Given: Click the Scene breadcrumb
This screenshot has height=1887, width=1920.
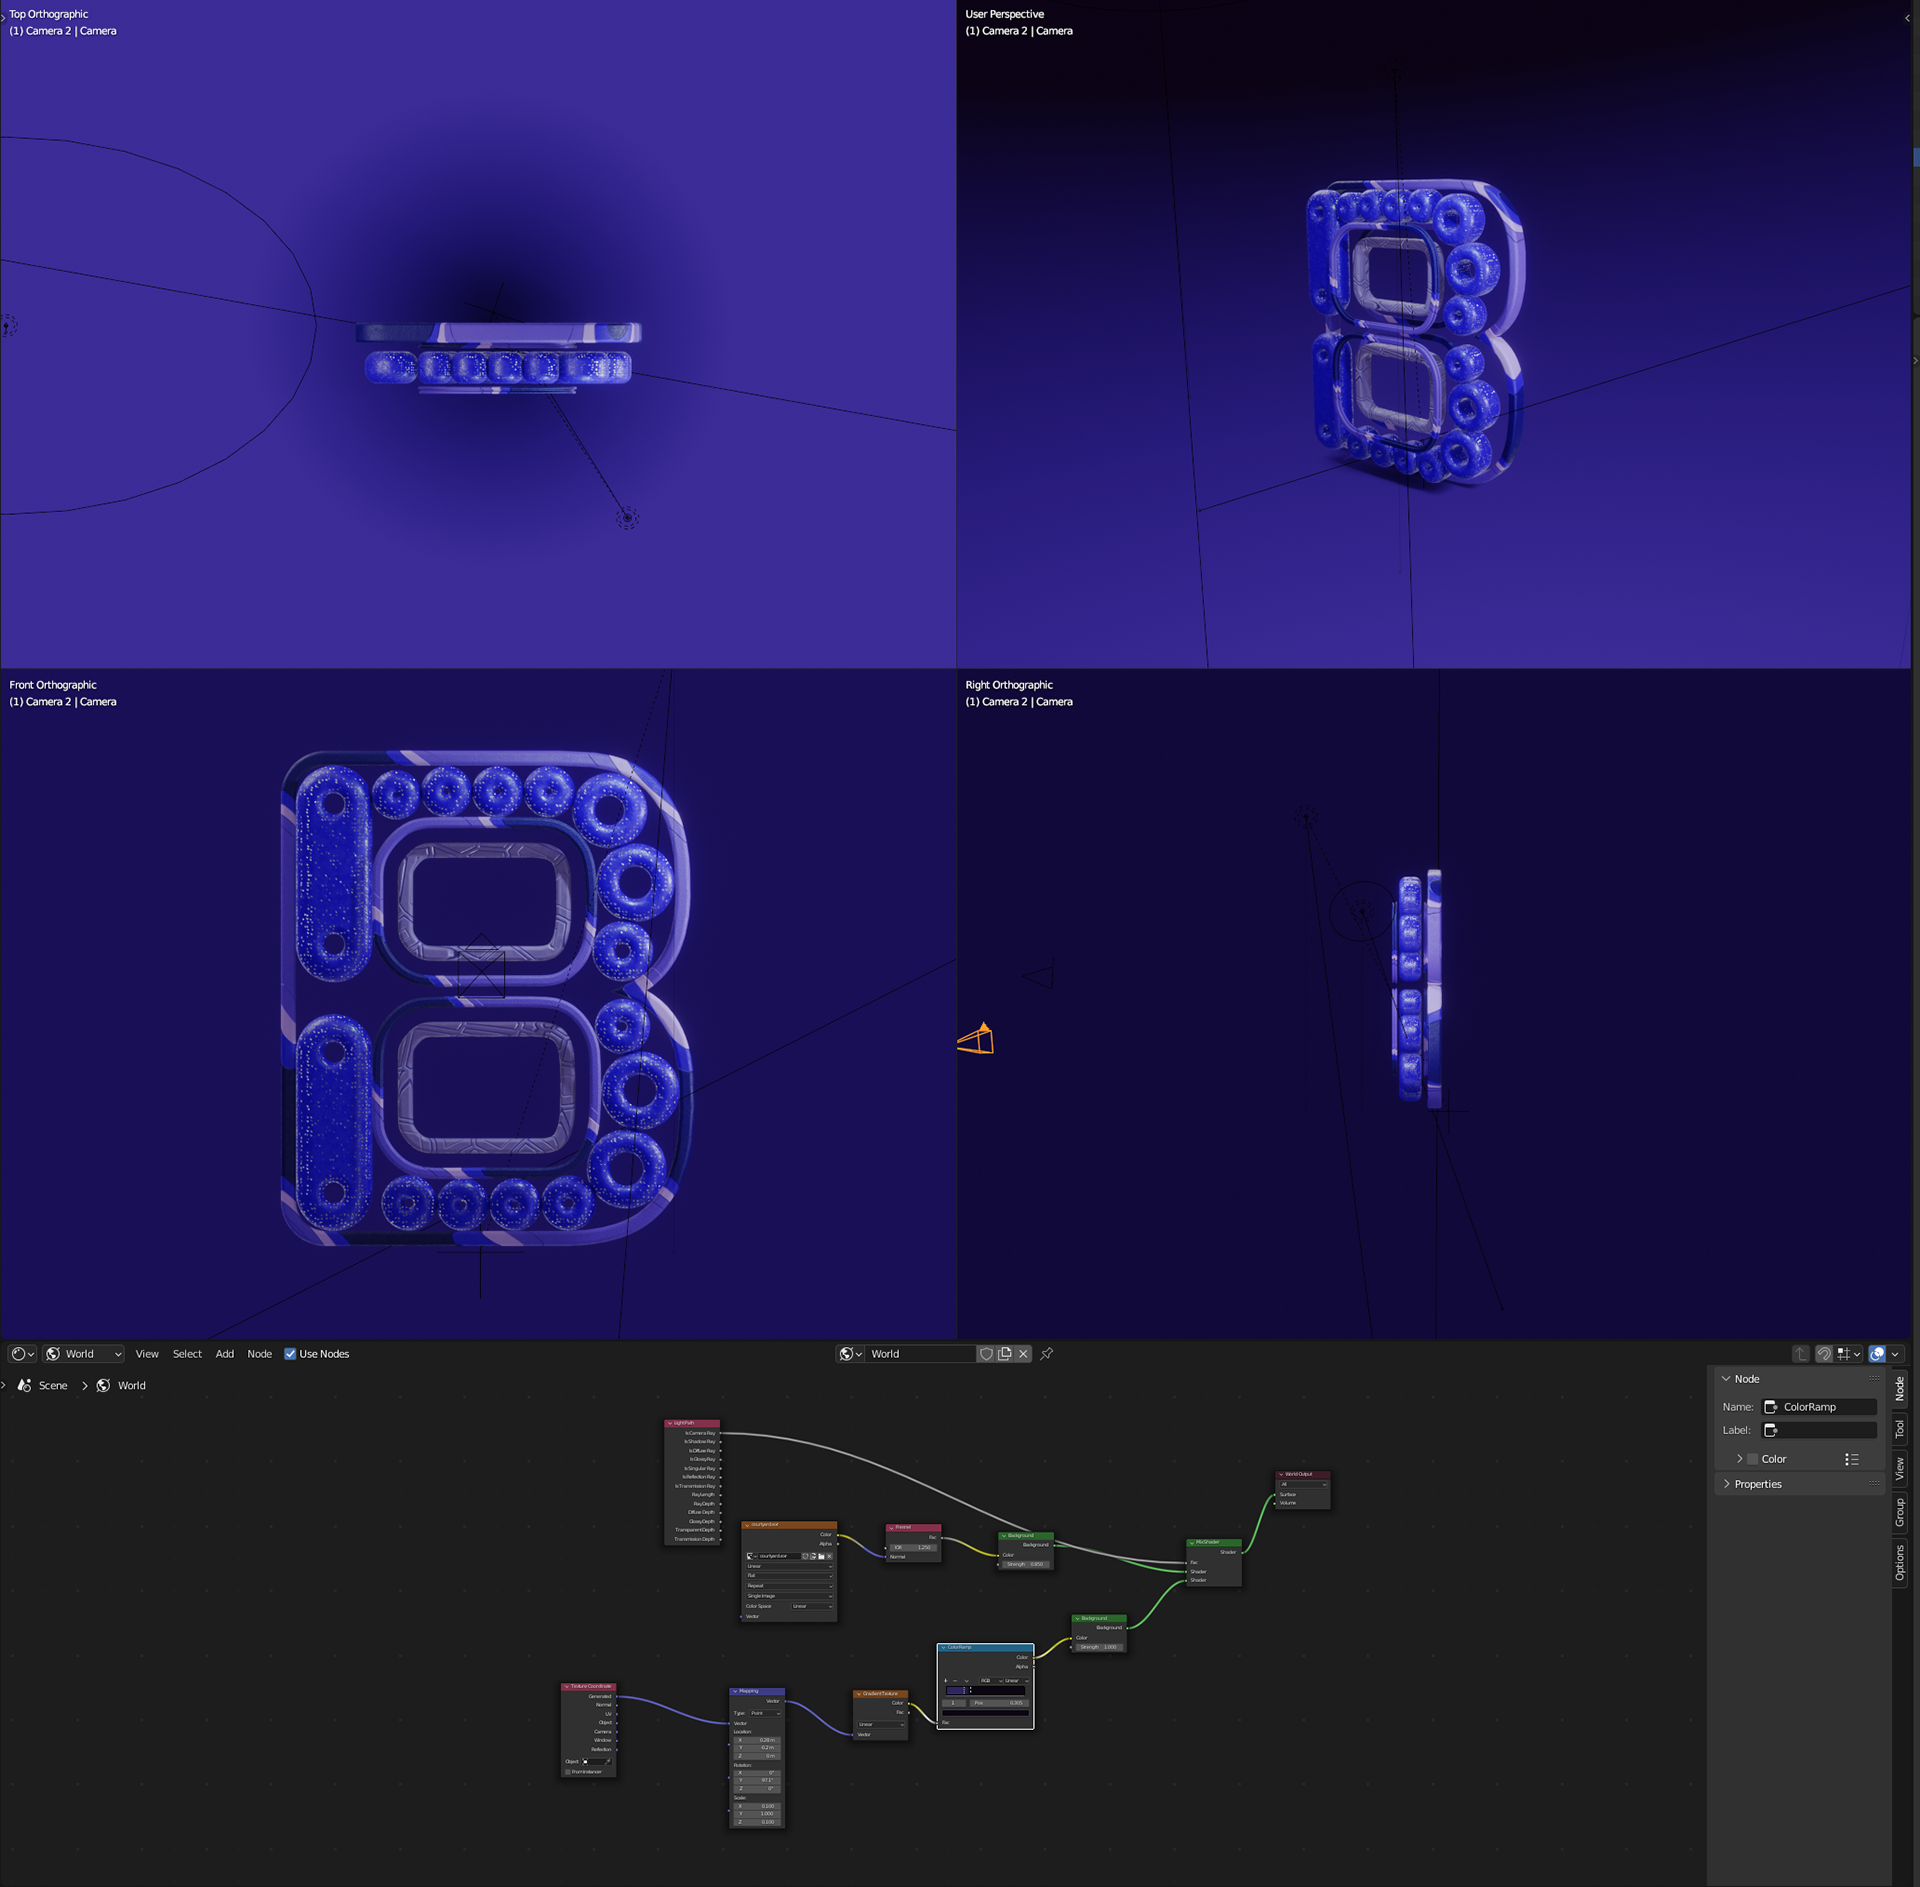Looking at the screenshot, I should coord(52,1386).
